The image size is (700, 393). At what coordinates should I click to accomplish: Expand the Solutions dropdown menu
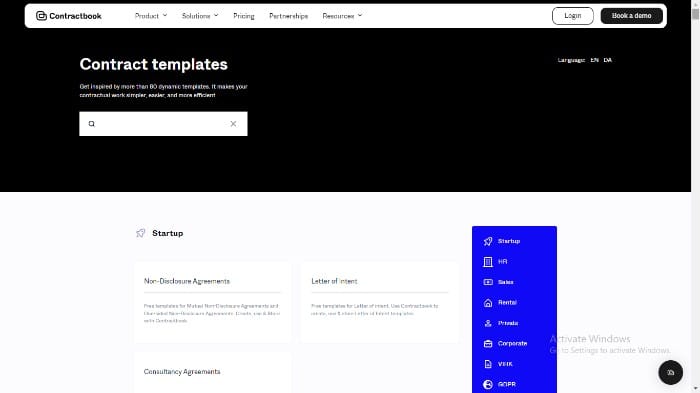[x=200, y=16]
